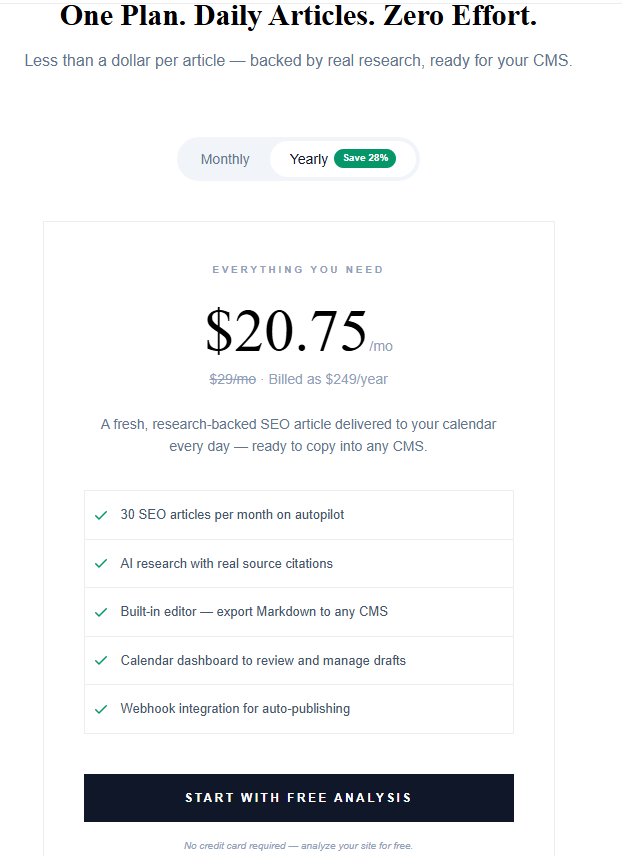The image size is (622, 856).
Task: Click the One Plan Daily Articles heading
Action: tap(298, 16)
